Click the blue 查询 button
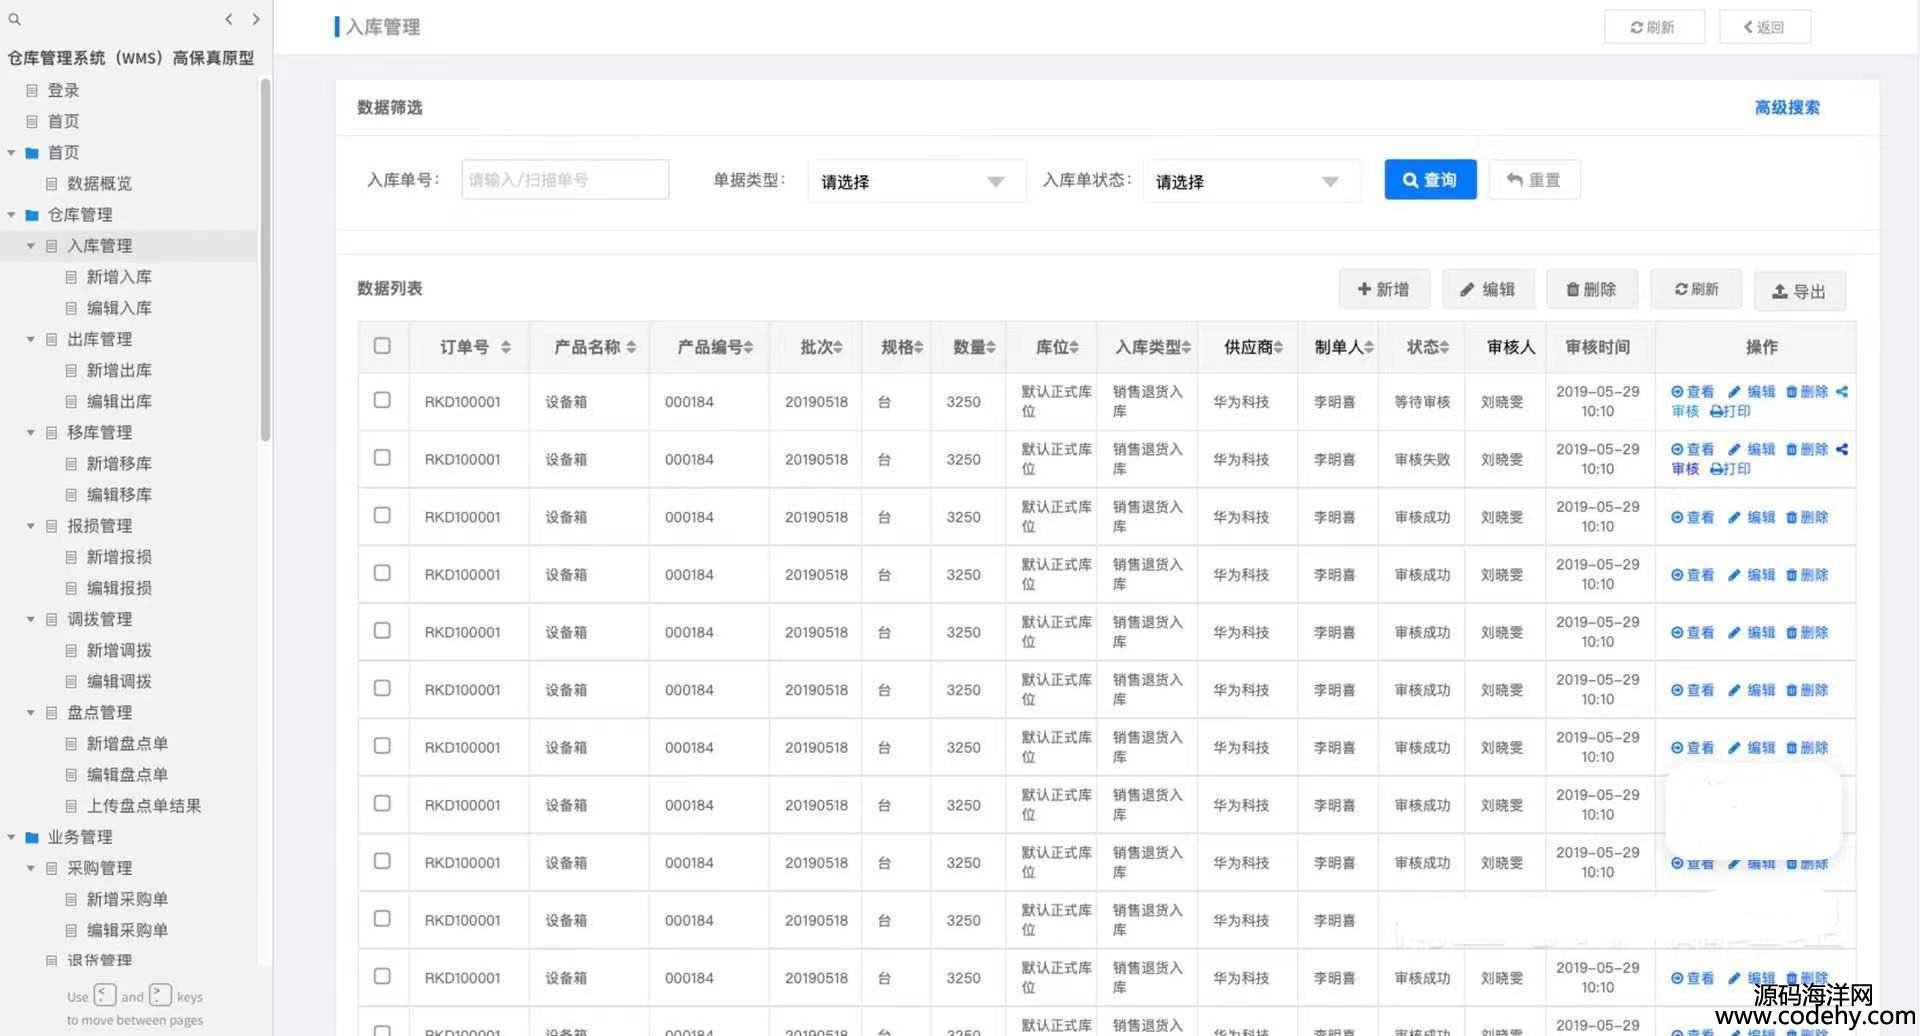The width and height of the screenshot is (1920, 1036). [1430, 180]
